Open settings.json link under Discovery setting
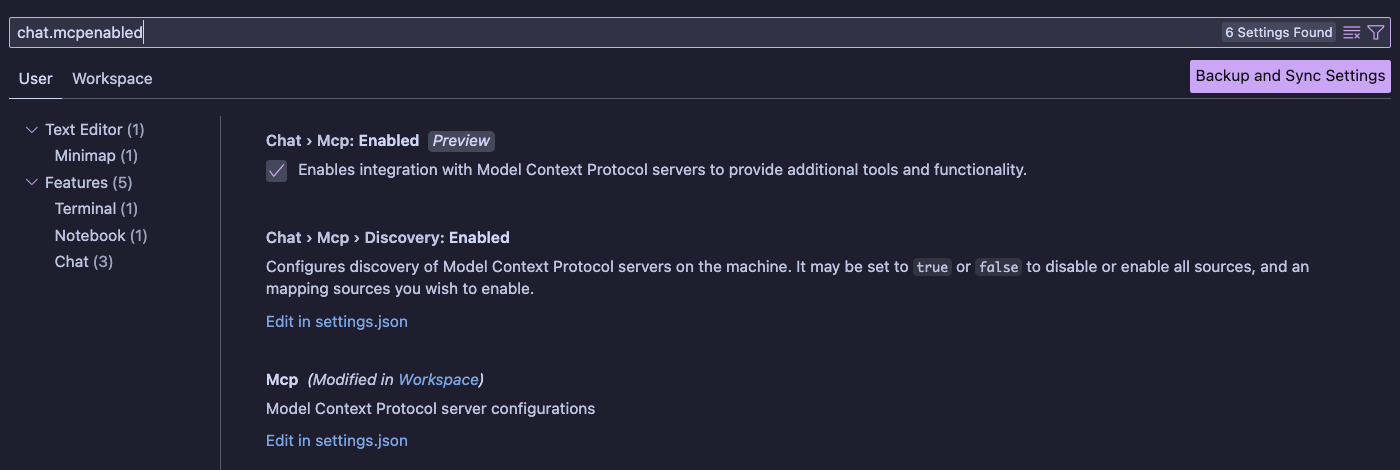Screen dimensions: 1400x470 (337, 322)
